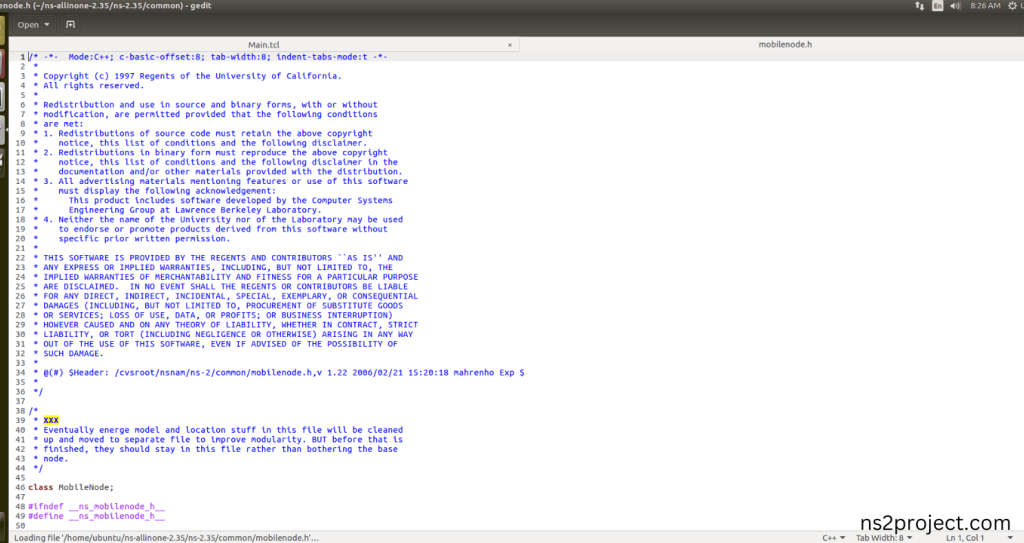Click 'specific prior written permission.' line
The width and height of the screenshot is (1024, 543).
point(144,239)
